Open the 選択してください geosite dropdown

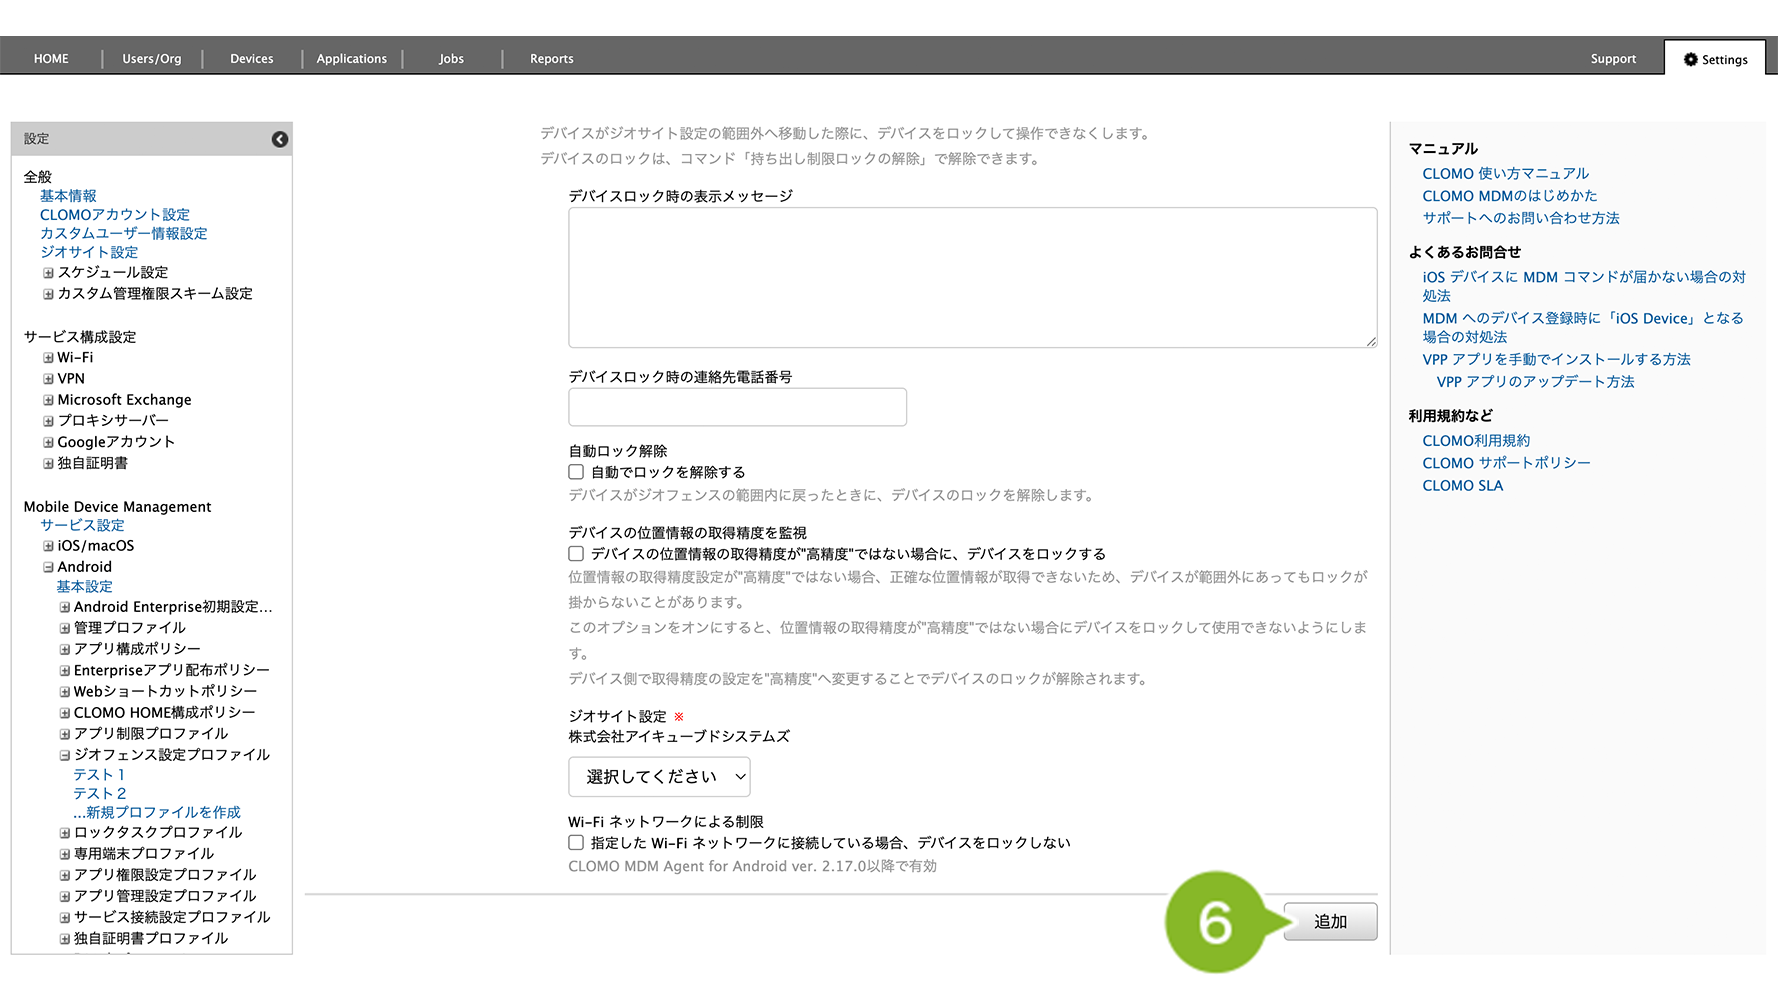coord(659,777)
